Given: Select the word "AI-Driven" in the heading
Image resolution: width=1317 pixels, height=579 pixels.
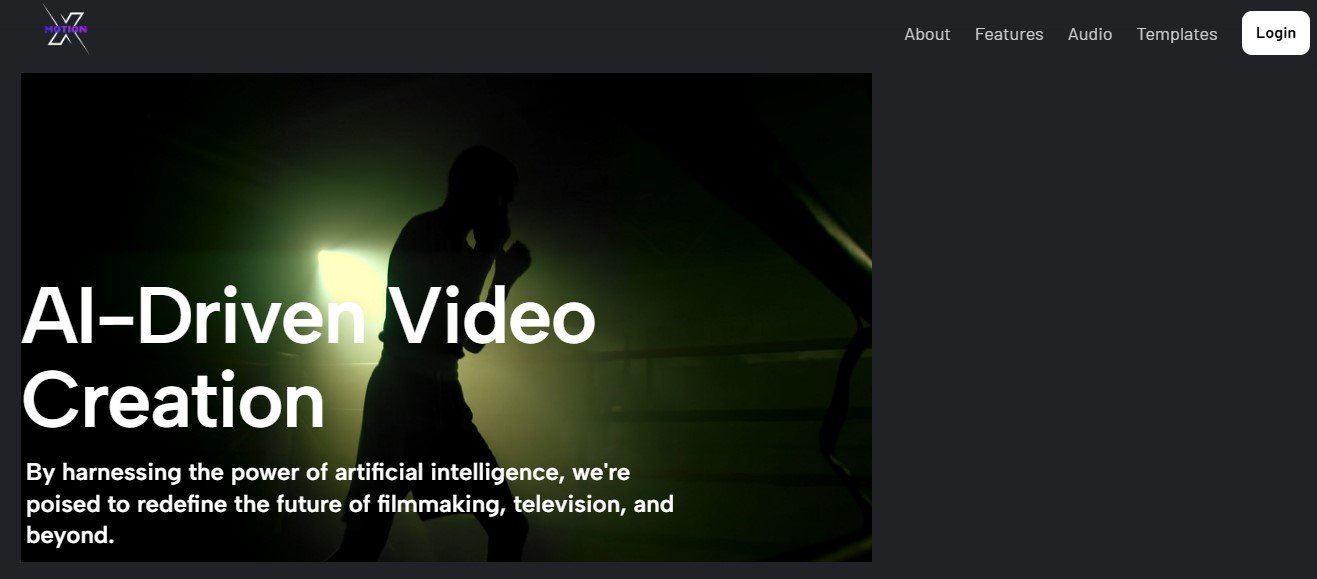Looking at the screenshot, I should [193, 316].
